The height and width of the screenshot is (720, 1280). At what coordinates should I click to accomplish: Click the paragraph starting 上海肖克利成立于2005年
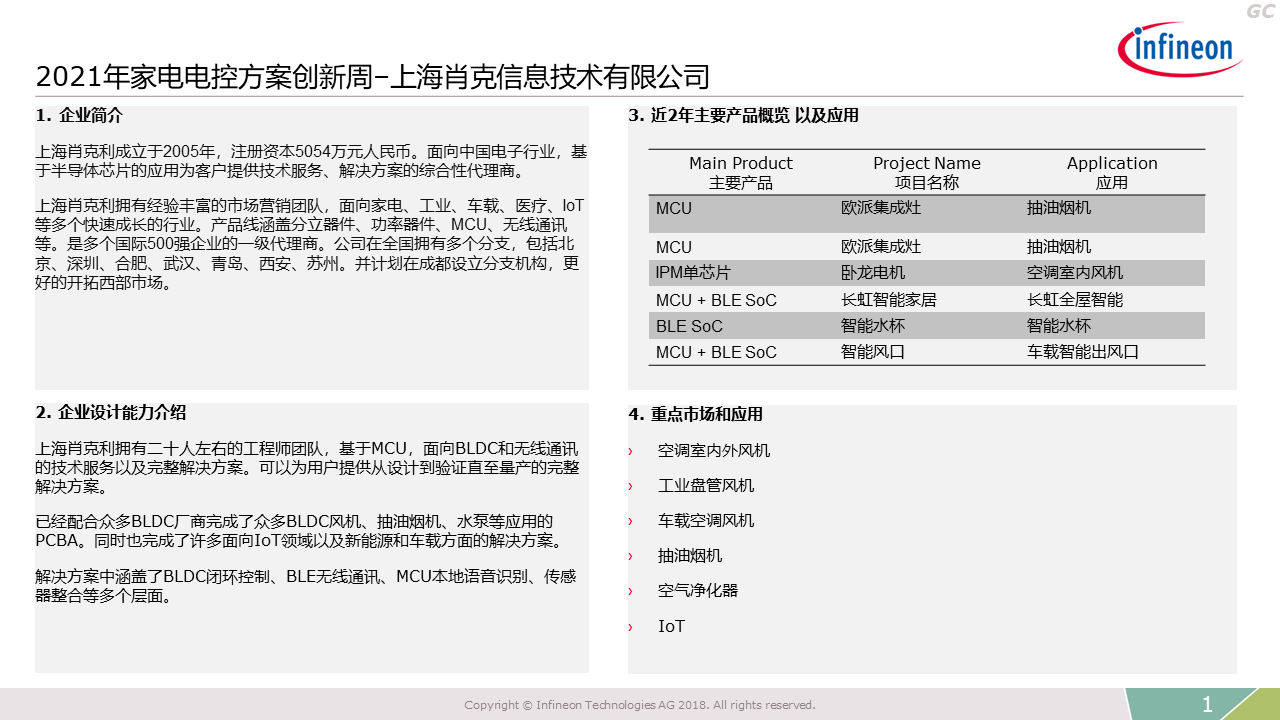pyautogui.click(x=311, y=161)
